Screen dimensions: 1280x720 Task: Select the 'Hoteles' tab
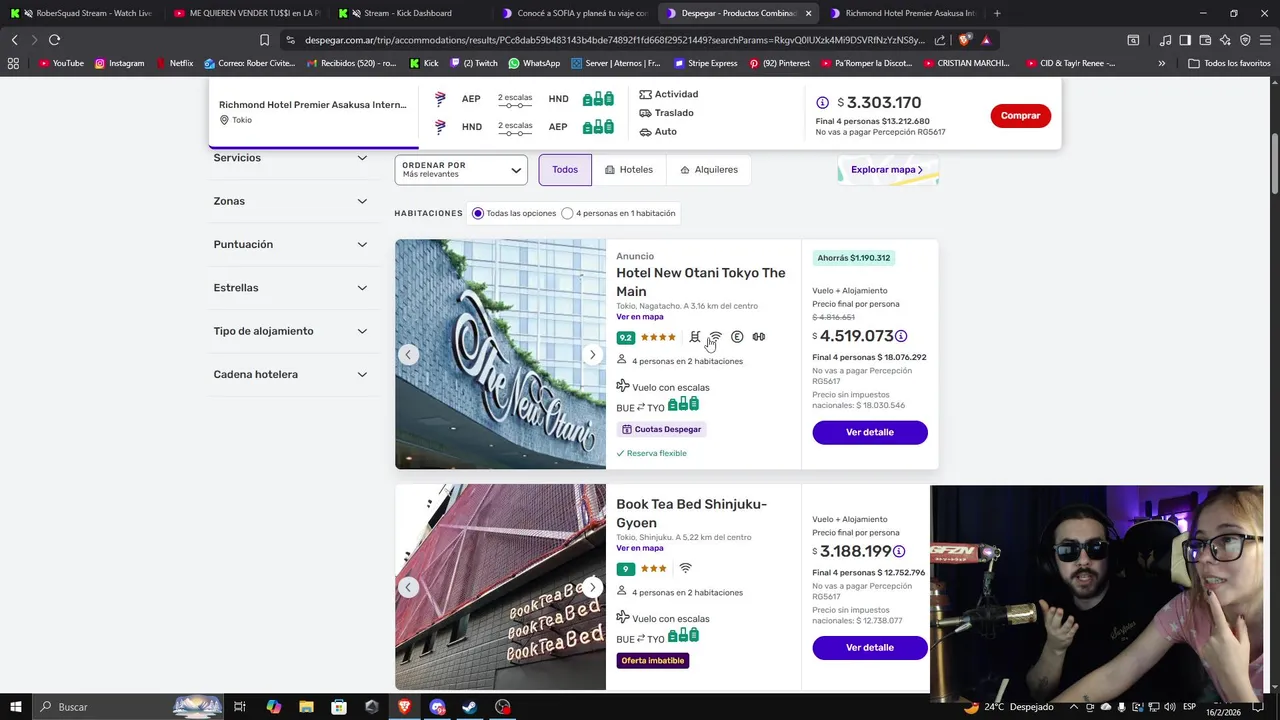[x=628, y=170]
